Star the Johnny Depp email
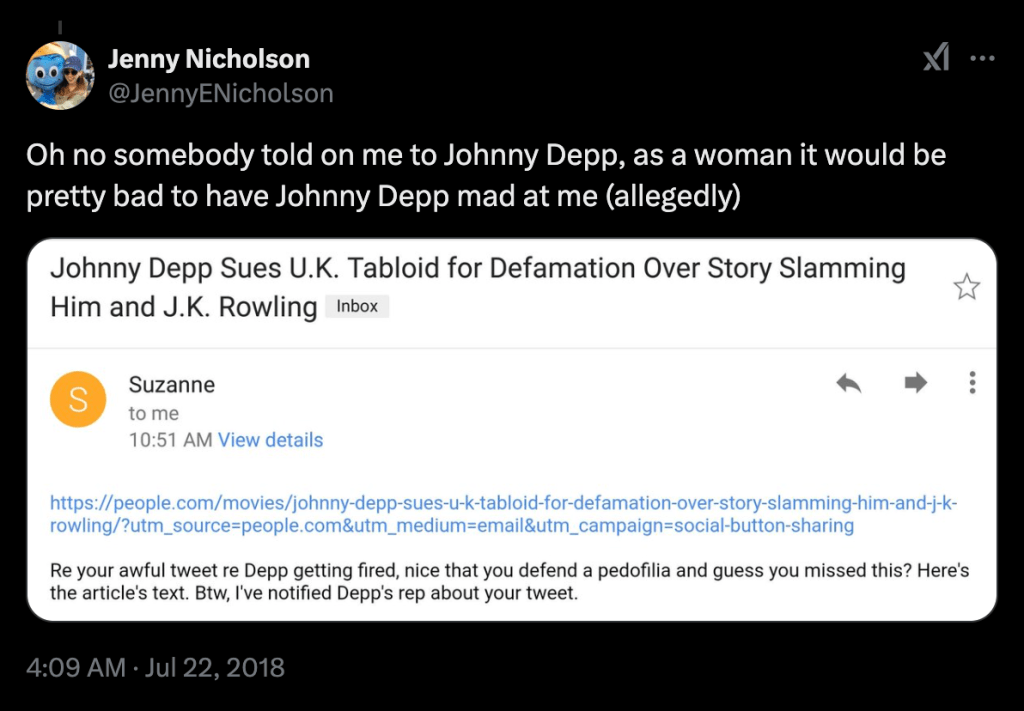This screenshot has height=711, width=1024. tap(966, 289)
